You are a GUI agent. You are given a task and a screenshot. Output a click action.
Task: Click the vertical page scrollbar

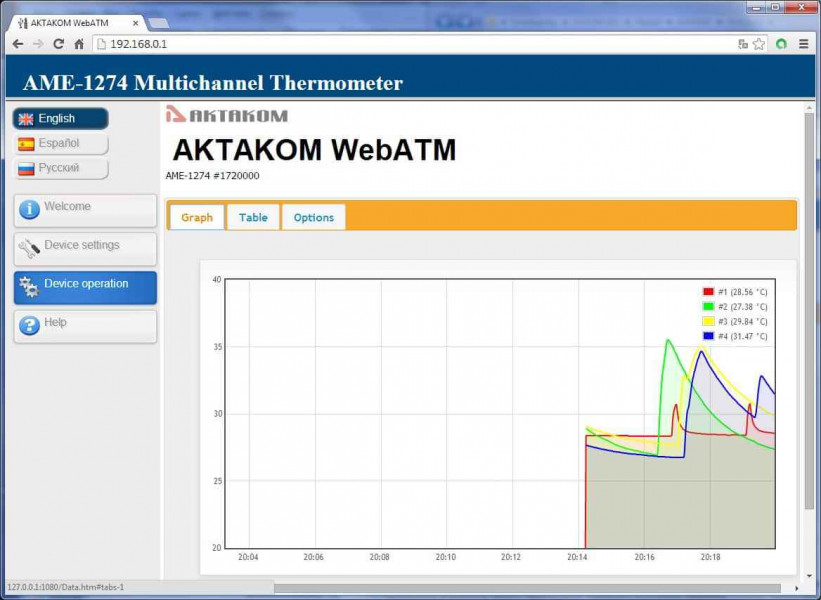(809, 309)
